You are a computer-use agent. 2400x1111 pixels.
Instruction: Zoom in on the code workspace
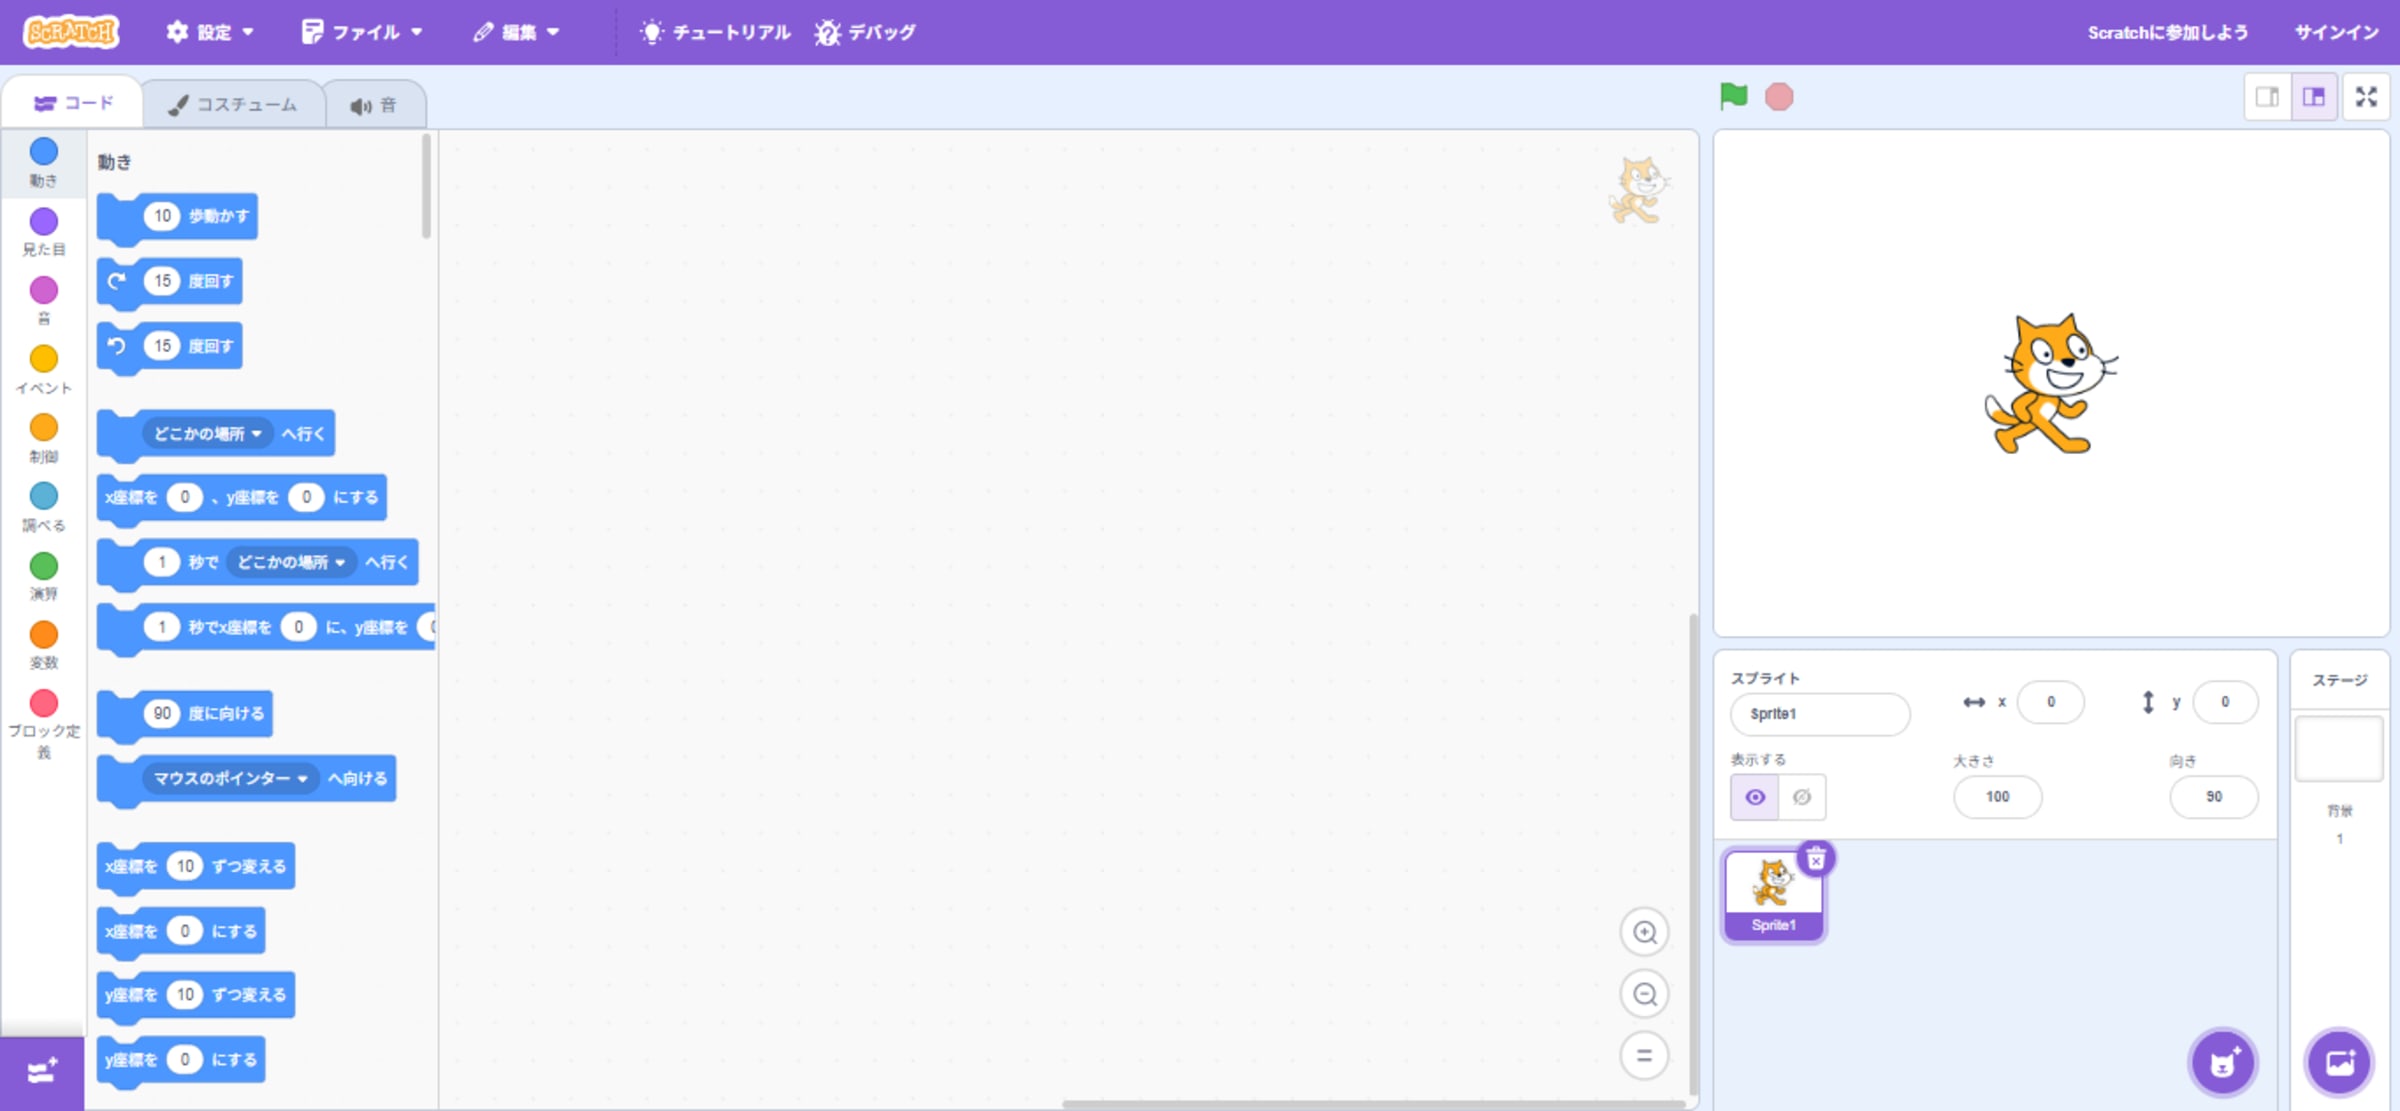(1644, 932)
